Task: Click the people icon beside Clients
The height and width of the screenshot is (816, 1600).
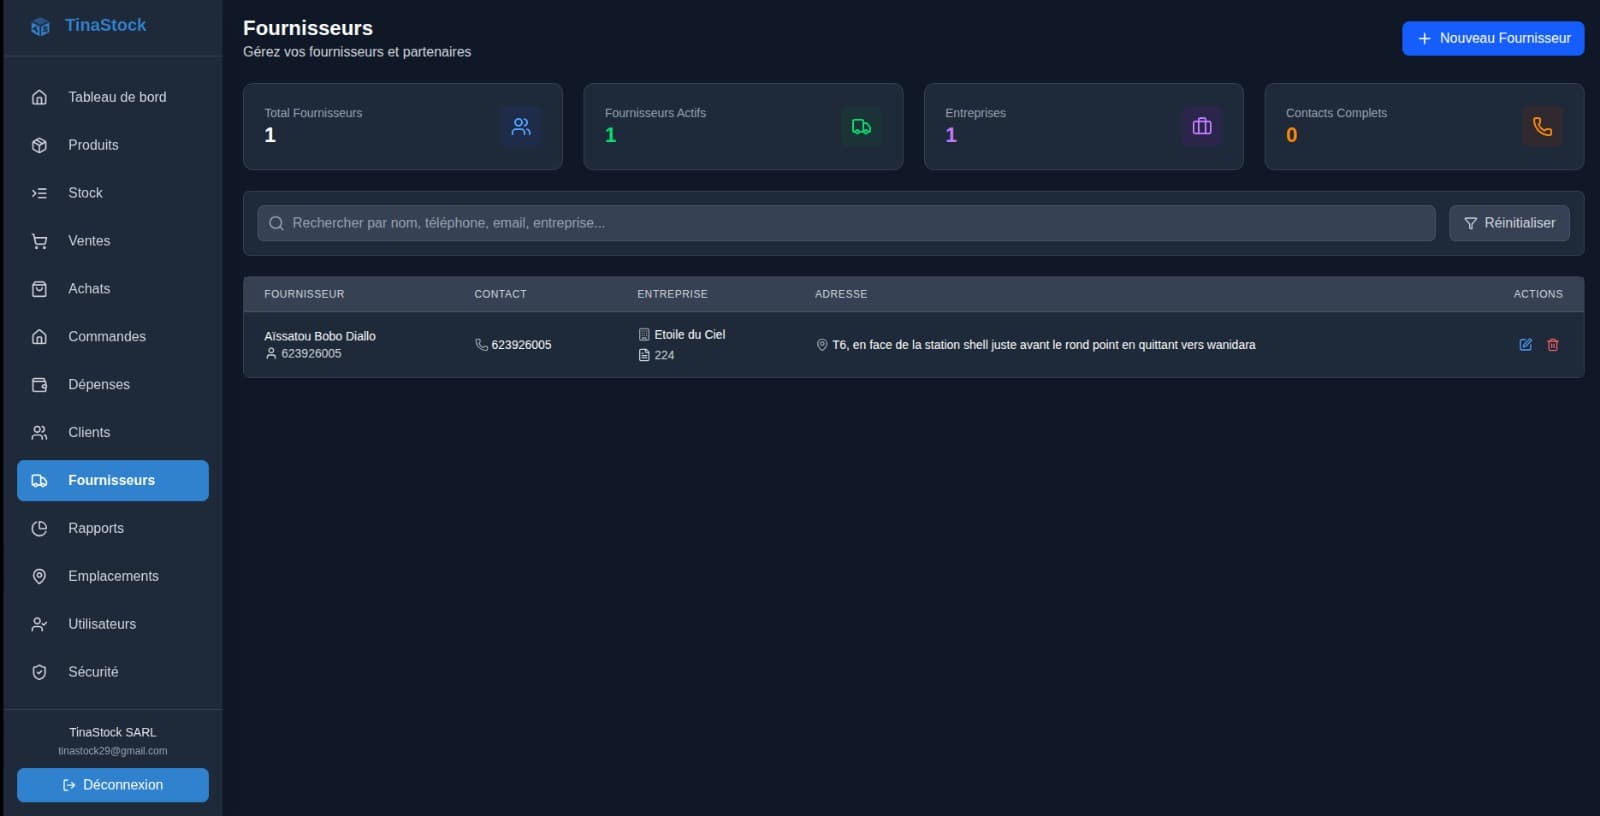Action: 39,433
